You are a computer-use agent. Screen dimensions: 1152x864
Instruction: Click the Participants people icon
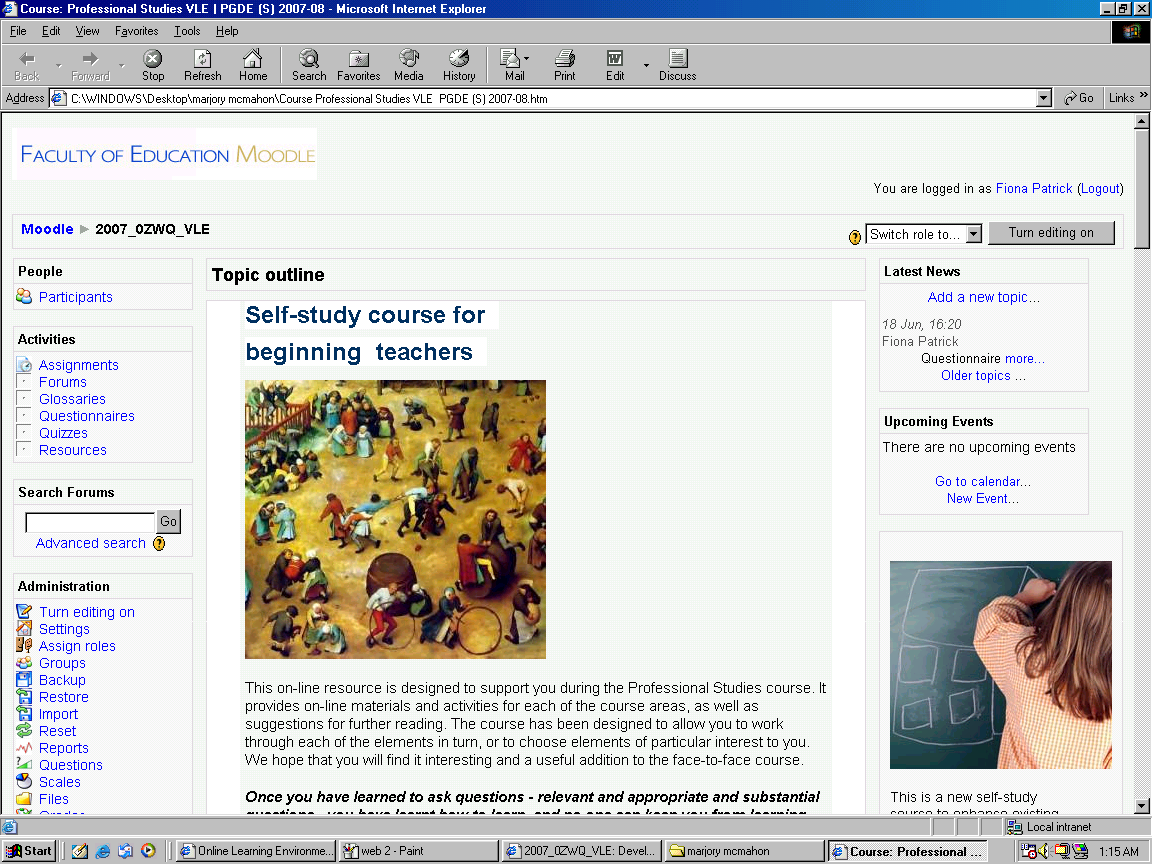click(x=24, y=296)
